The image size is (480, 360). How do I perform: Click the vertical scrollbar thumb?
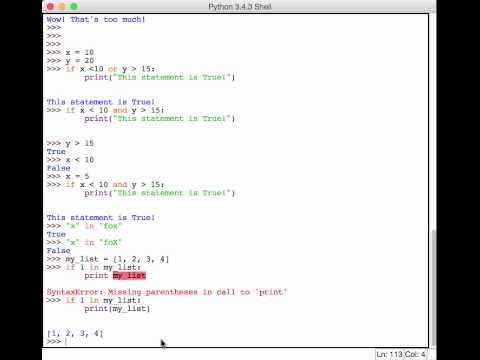pos(433,288)
